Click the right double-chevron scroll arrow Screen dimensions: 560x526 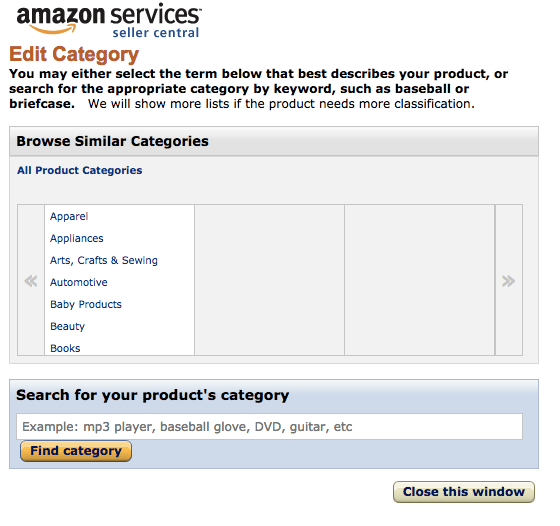coord(509,281)
